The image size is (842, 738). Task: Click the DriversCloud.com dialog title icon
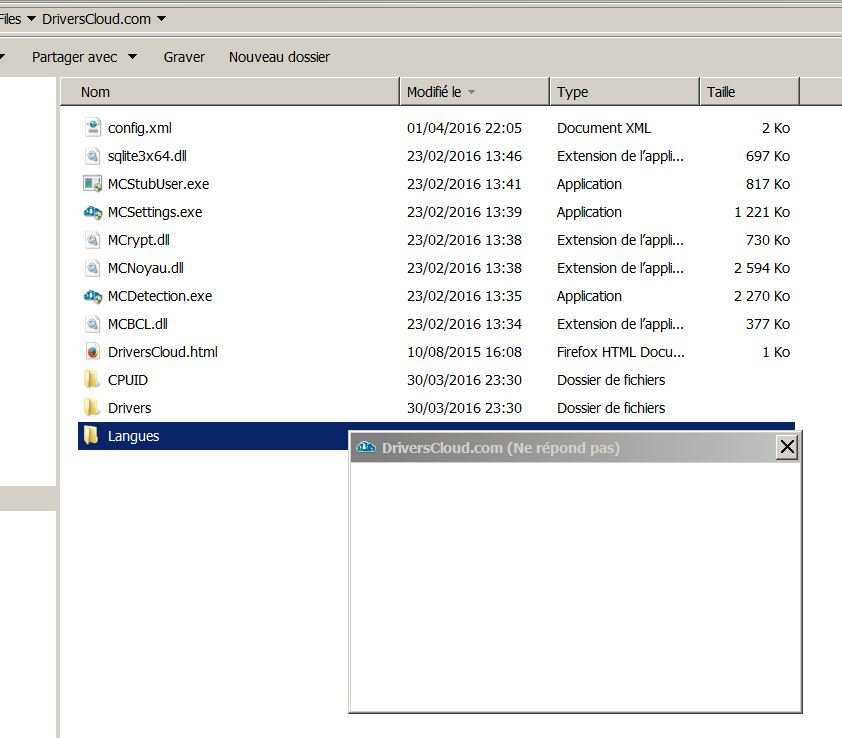(x=366, y=448)
